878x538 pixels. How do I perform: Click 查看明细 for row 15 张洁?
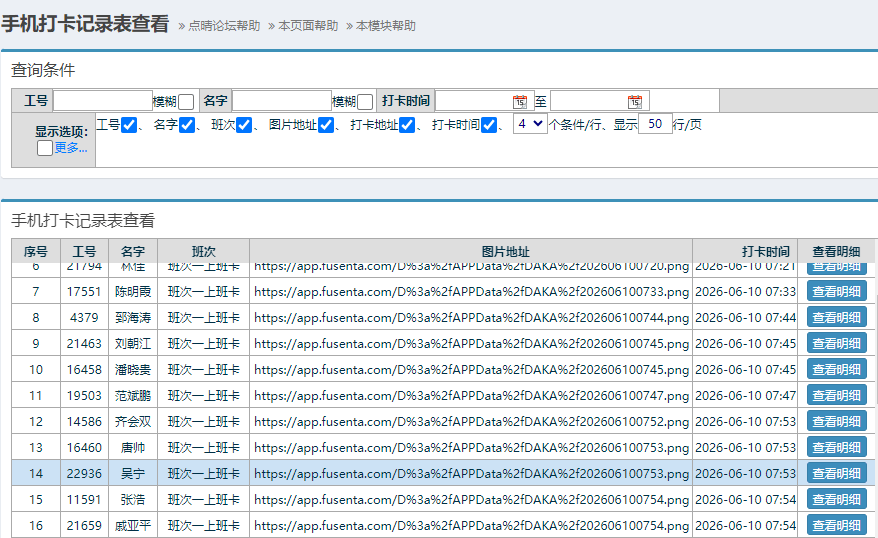(837, 499)
